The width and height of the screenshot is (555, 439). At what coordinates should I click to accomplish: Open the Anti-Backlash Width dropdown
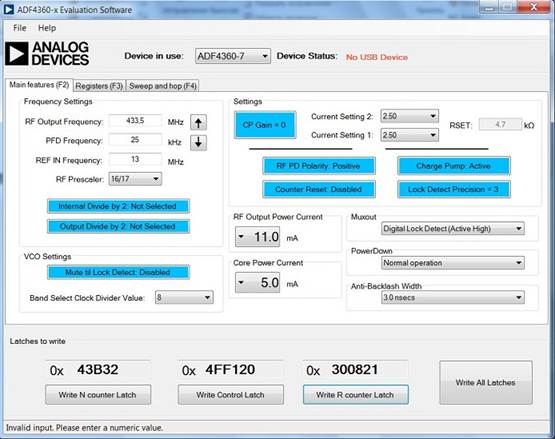tap(453, 297)
